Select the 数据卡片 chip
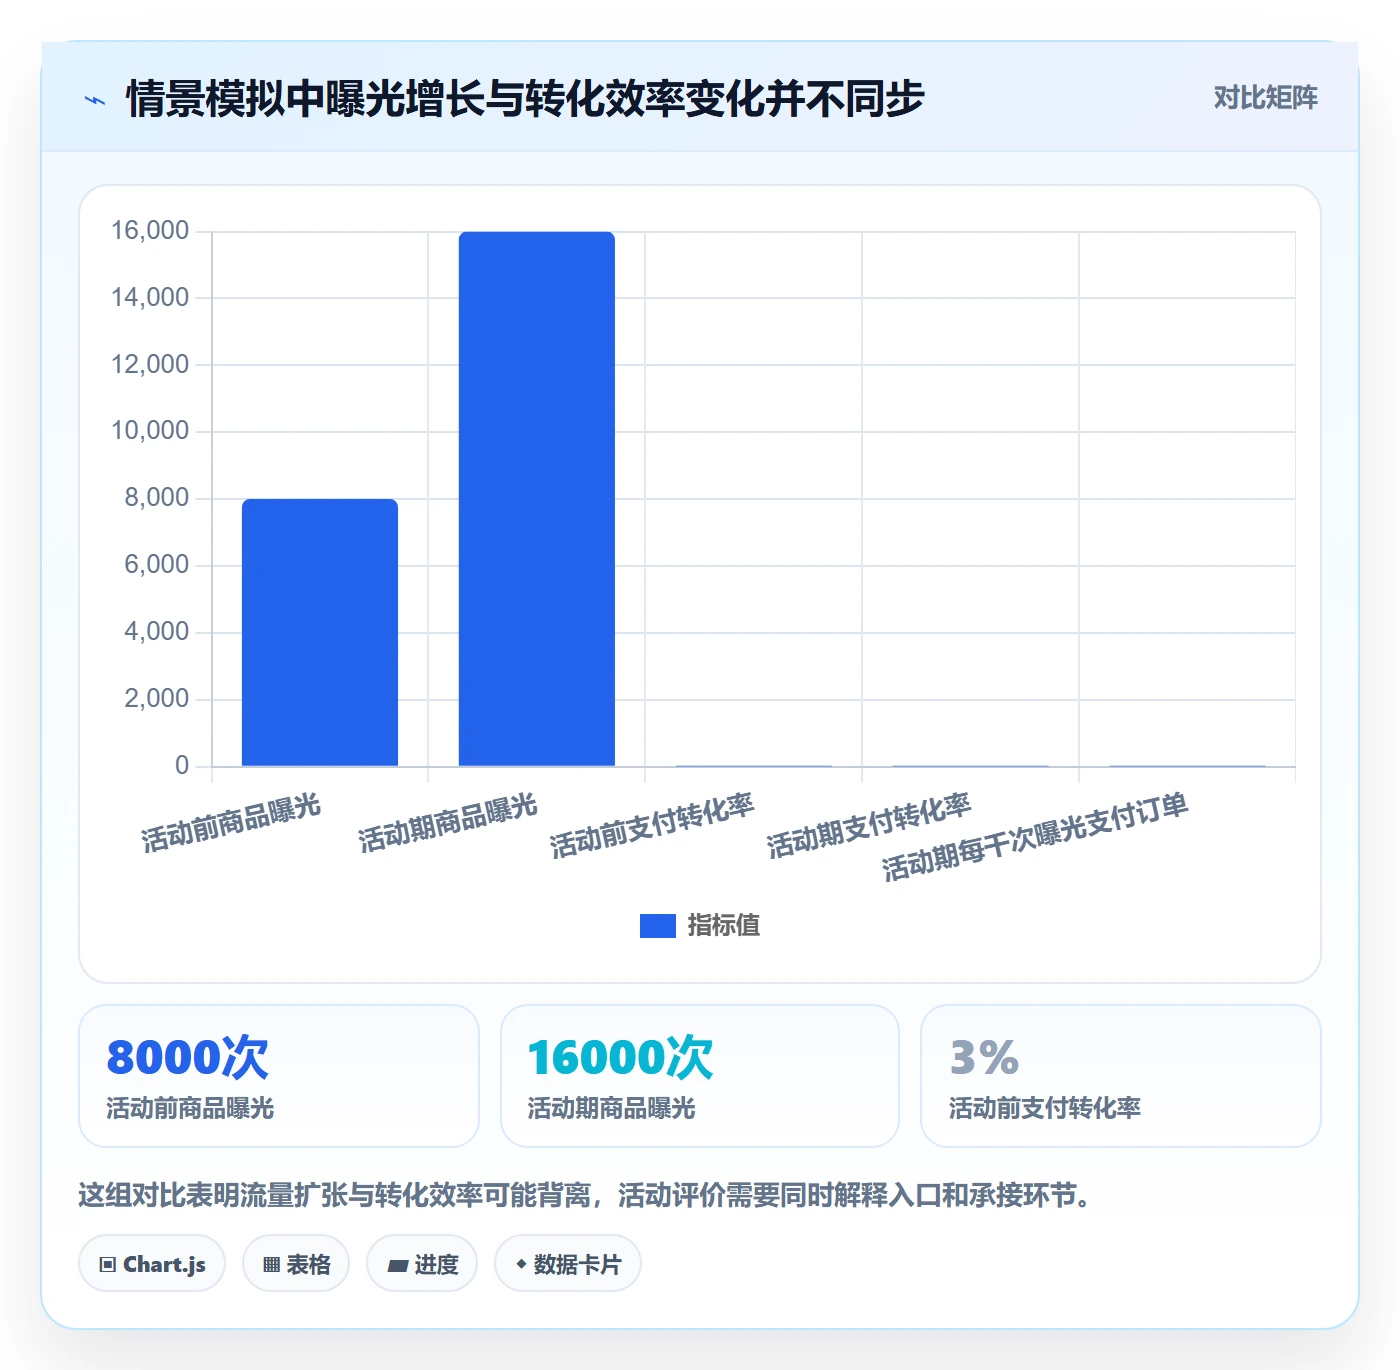This screenshot has width=1400, height=1370. tap(568, 1264)
